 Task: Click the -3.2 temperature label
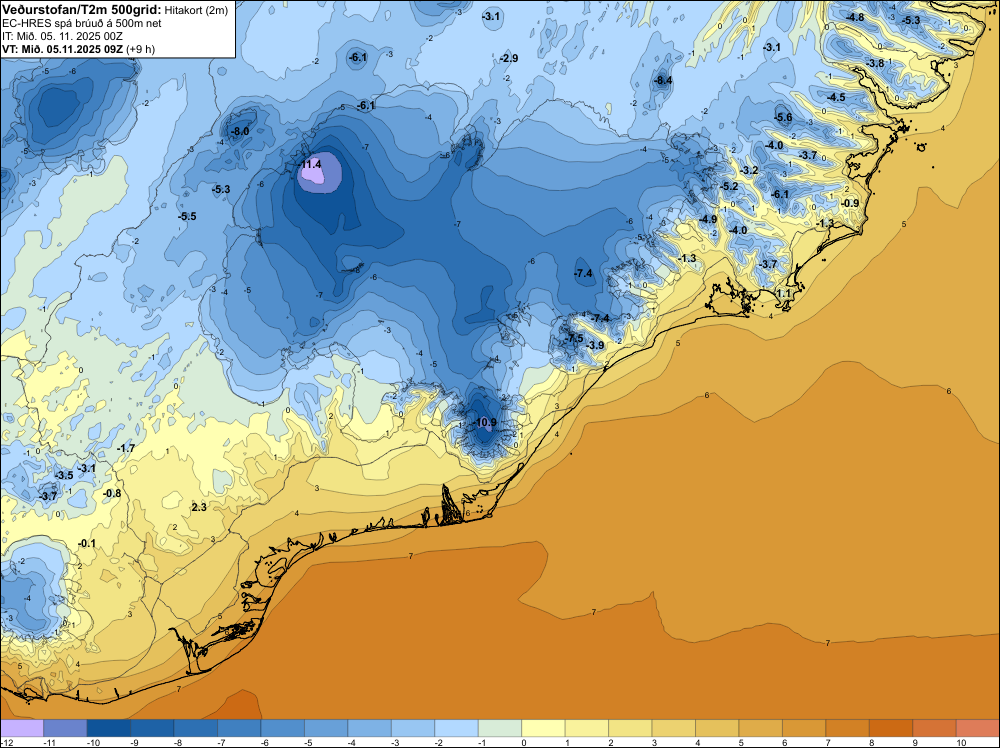749,170
